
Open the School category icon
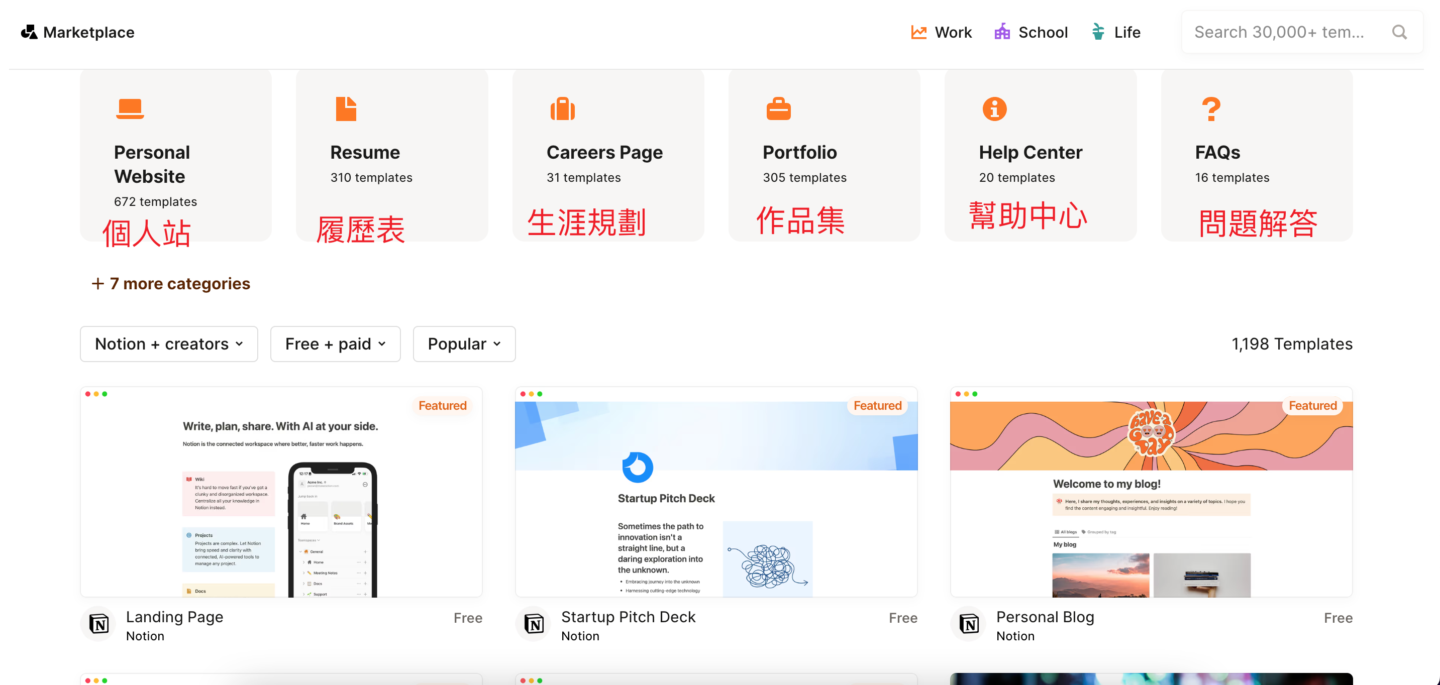click(1002, 32)
